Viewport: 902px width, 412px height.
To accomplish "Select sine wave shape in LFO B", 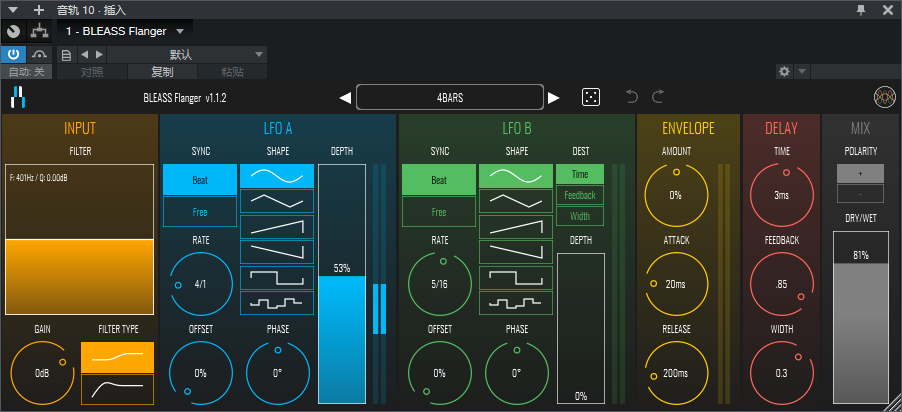I will 516,176.
